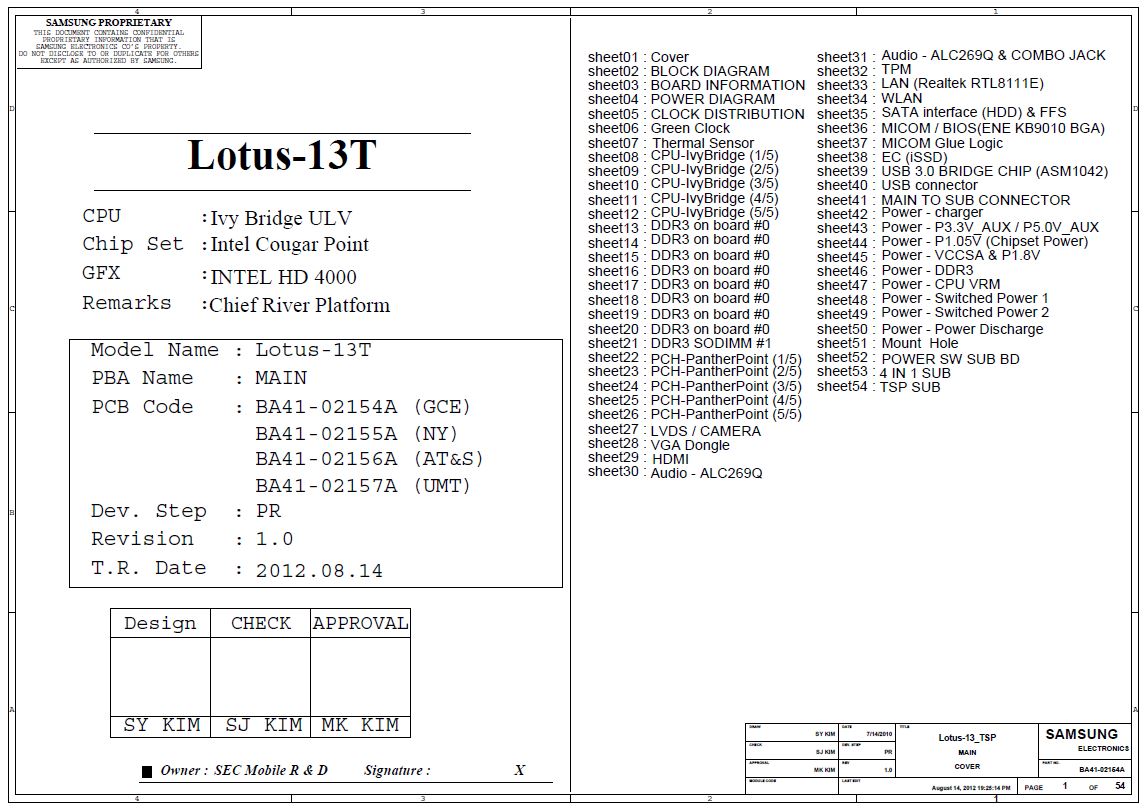Click "sheet43 : Power - P3.3V_AUX / P5.0V_AUX"

tap(958, 228)
